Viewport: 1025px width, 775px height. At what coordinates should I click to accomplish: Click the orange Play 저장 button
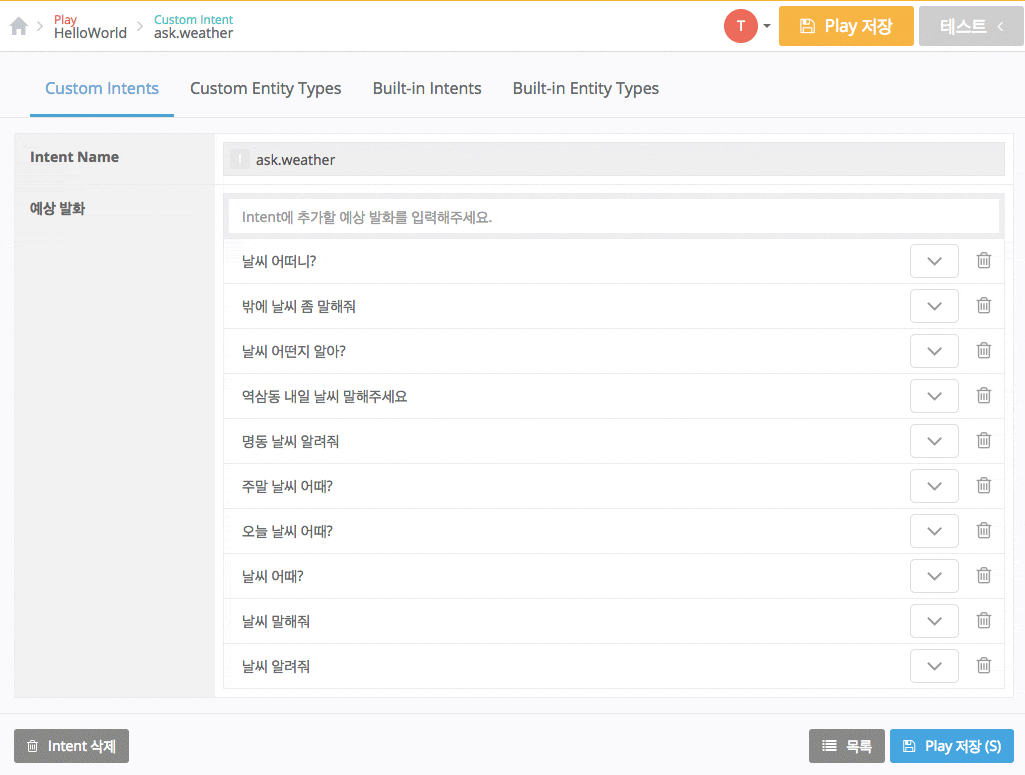click(x=845, y=26)
